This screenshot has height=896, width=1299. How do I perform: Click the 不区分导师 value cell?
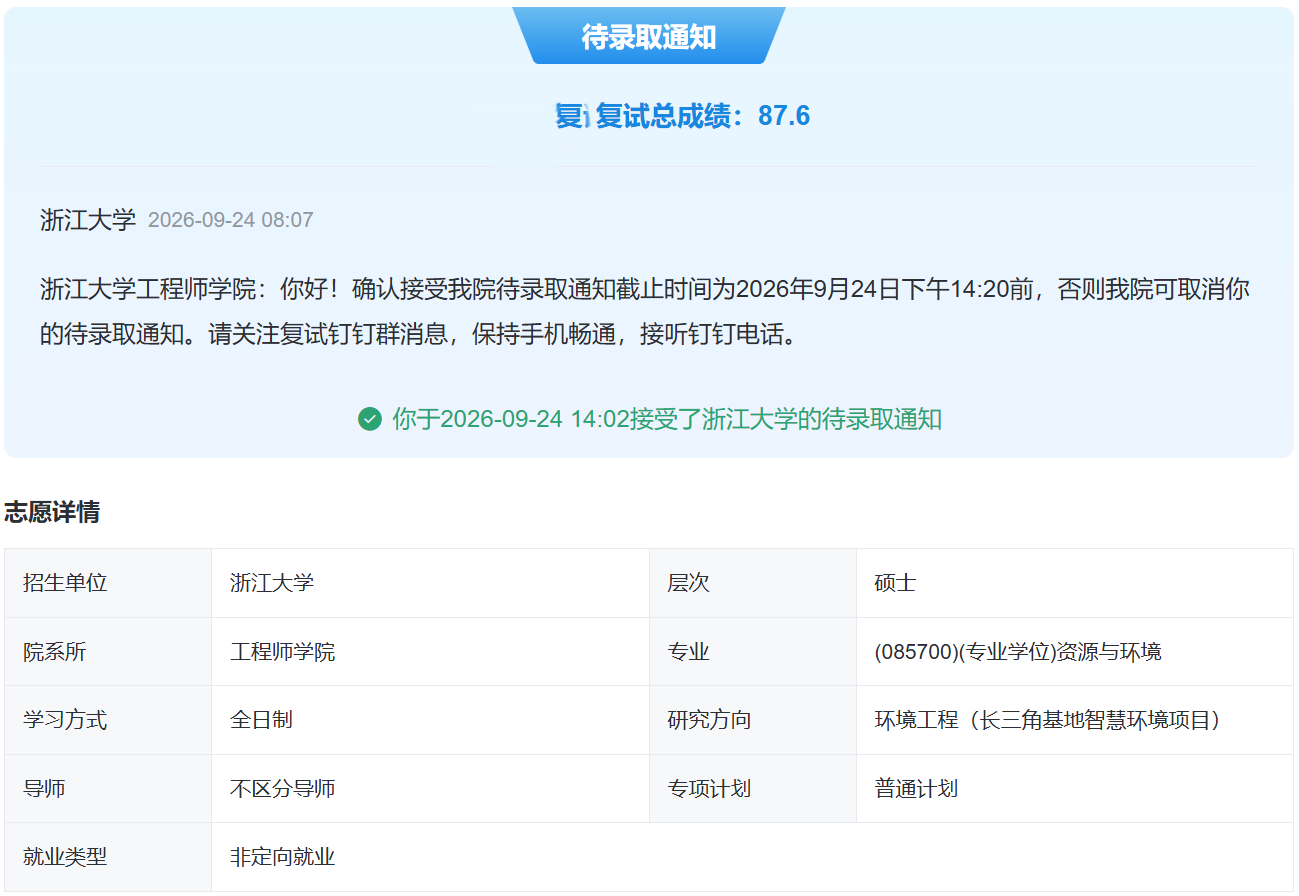click(430, 789)
